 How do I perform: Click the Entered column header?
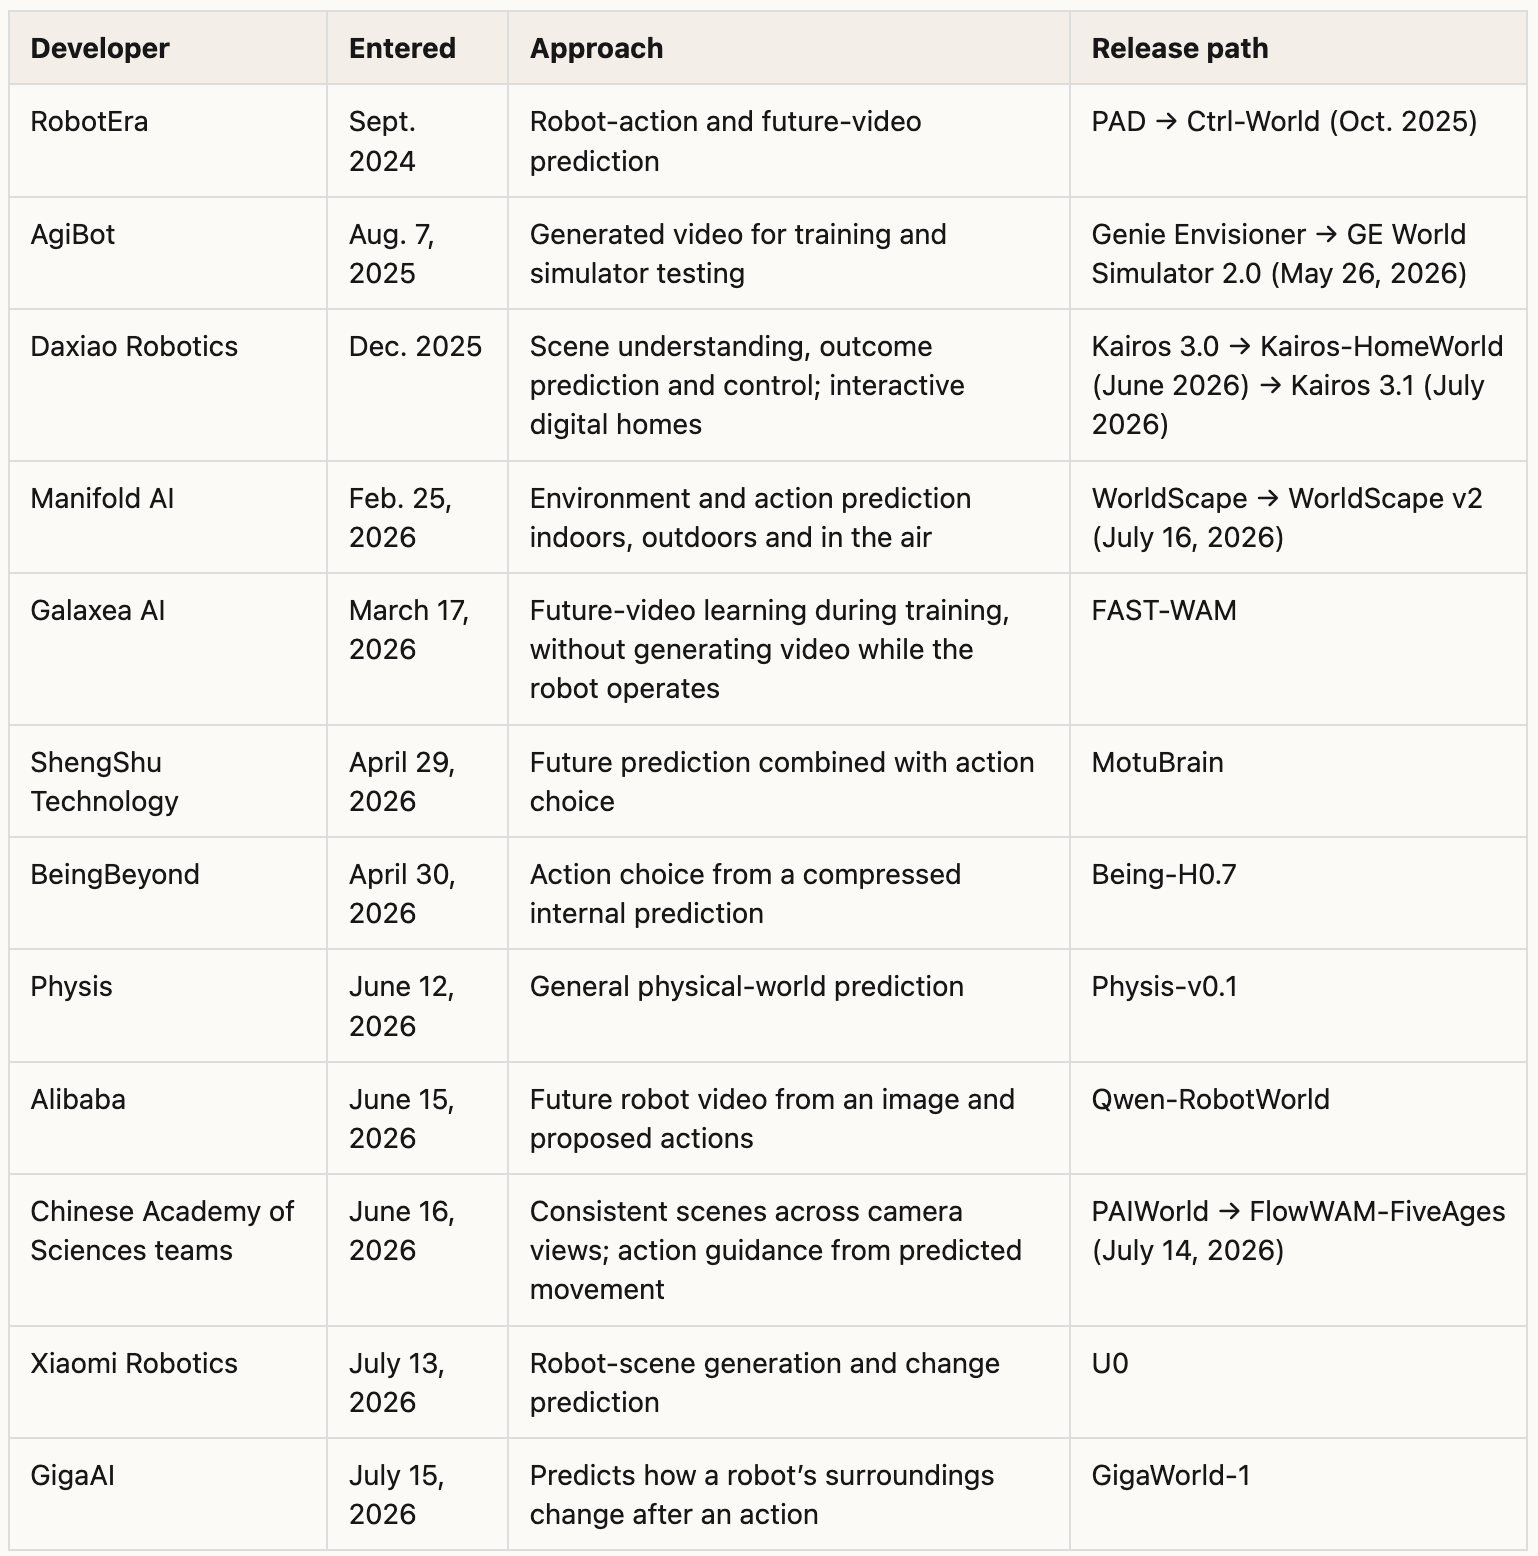click(x=417, y=48)
